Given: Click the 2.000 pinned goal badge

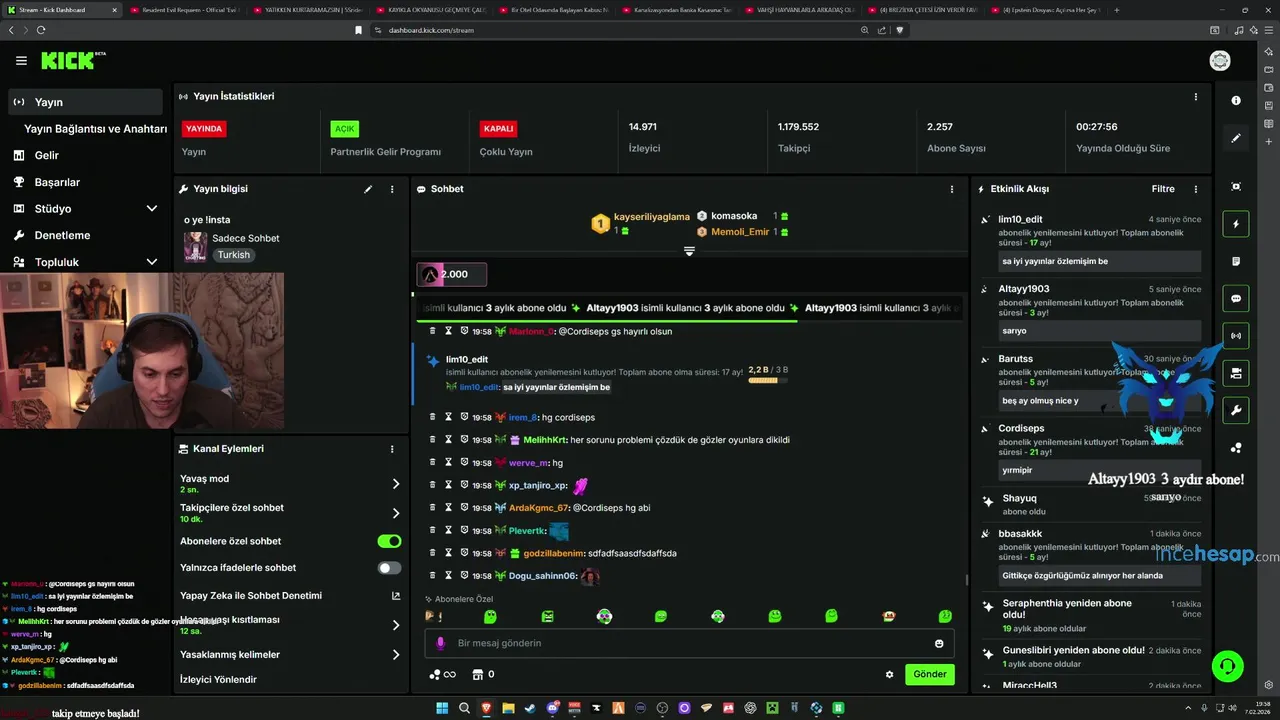Looking at the screenshot, I should [452, 274].
